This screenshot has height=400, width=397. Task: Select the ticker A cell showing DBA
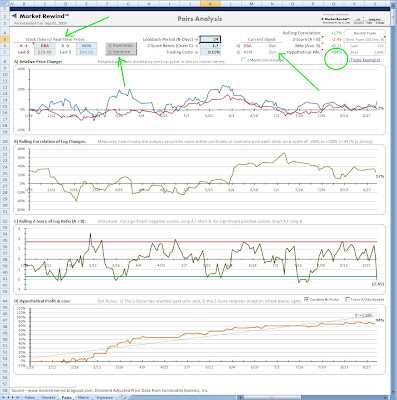coord(45,46)
